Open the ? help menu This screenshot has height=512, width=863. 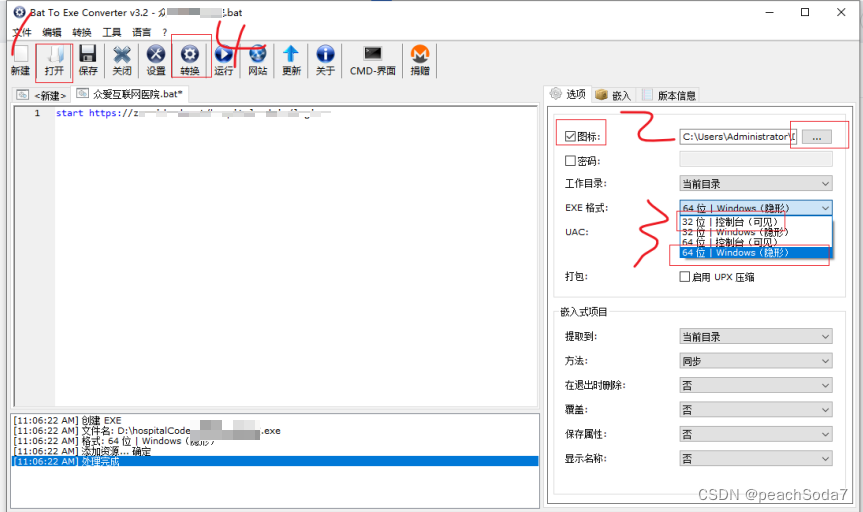coord(165,32)
